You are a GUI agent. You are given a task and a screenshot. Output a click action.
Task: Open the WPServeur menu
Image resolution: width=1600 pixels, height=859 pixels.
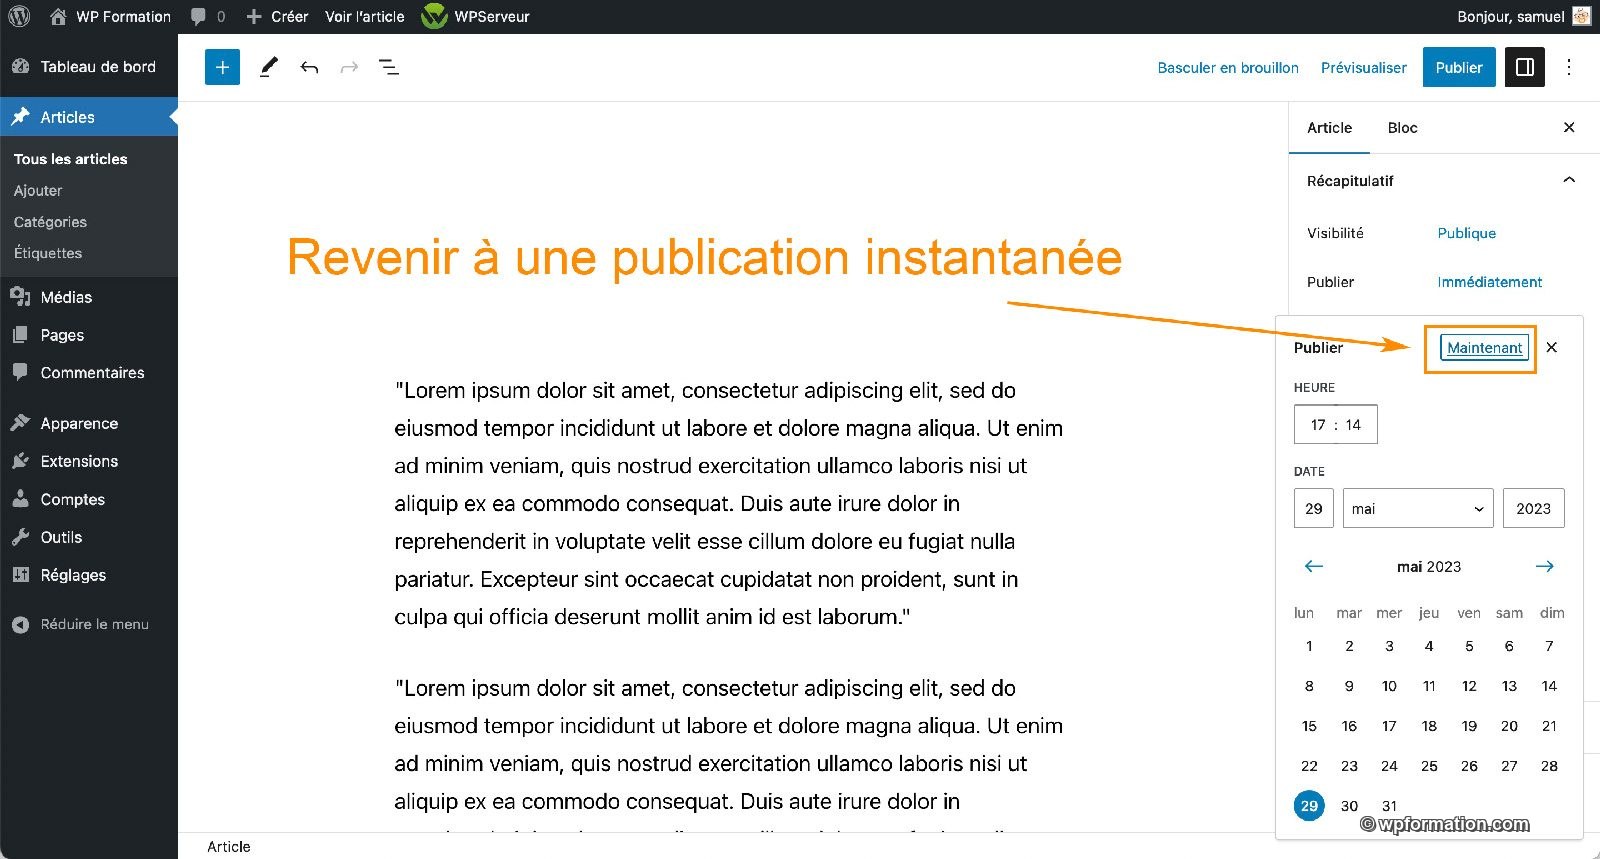pyautogui.click(x=476, y=16)
